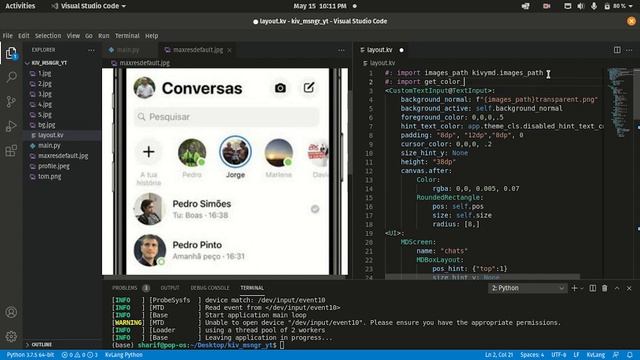The height and width of the screenshot is (360, 640).
Task: Open profile.jpeg in the explorer
Action: pyautogui.click(x=53, y=166)
